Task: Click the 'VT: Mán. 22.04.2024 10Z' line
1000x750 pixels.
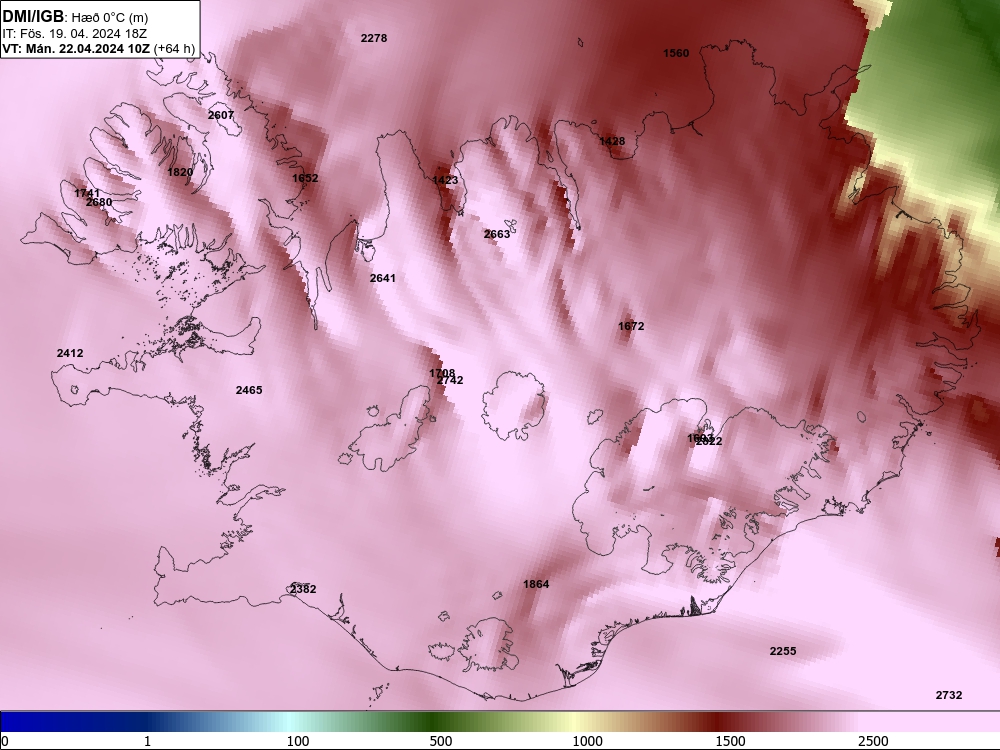Action: pyautogui.click(x=79, y=48)
